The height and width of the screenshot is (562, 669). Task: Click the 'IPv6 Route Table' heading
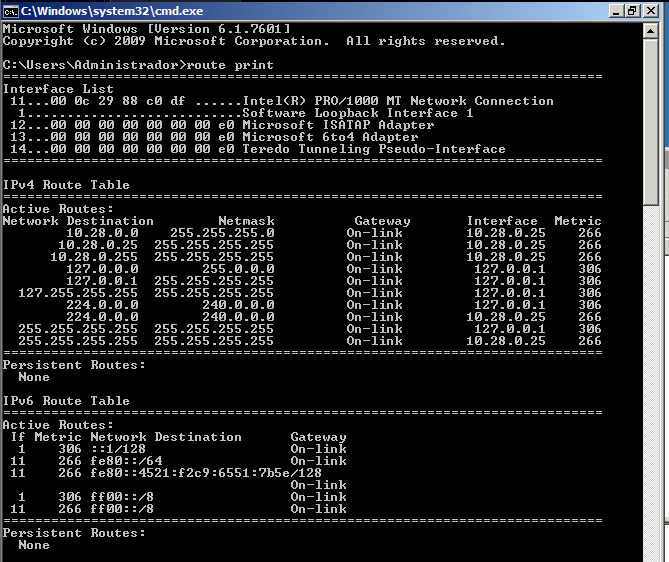click(x=66, y=401)
